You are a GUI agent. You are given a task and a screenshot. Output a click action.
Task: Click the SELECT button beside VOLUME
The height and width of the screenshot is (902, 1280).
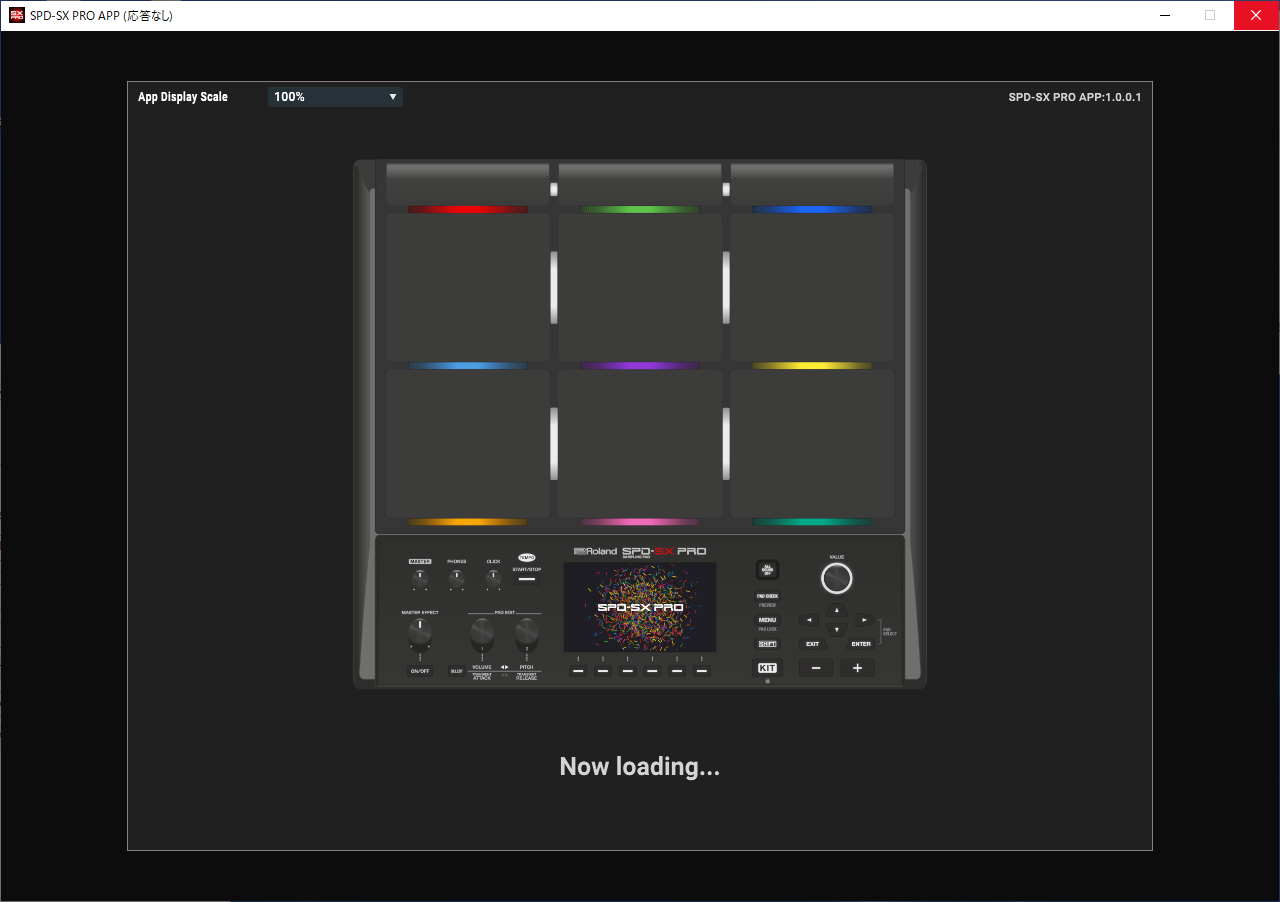[457, 671]
